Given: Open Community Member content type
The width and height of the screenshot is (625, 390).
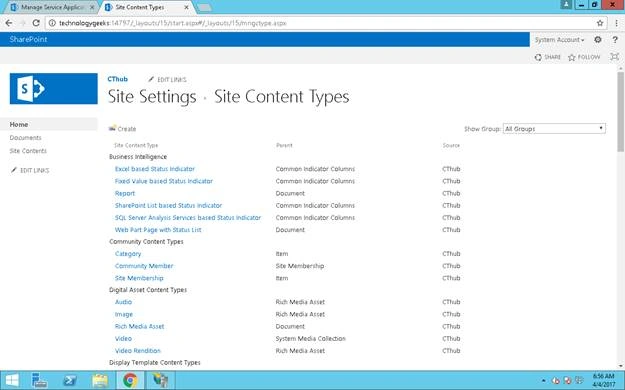Looking at the screenshot, I should click(x=144, y=266).
